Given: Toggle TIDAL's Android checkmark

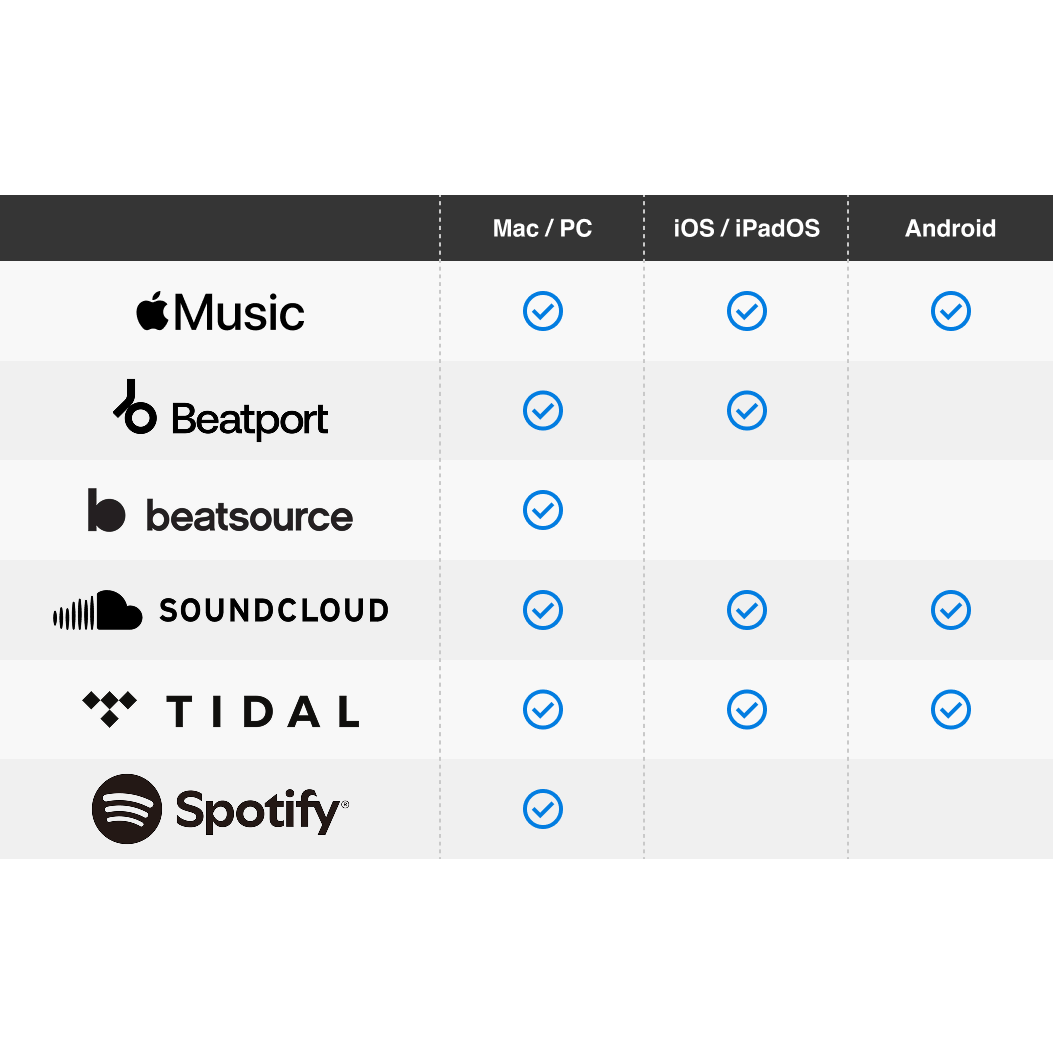Looking at the screenshot, I should coord(951,710).
